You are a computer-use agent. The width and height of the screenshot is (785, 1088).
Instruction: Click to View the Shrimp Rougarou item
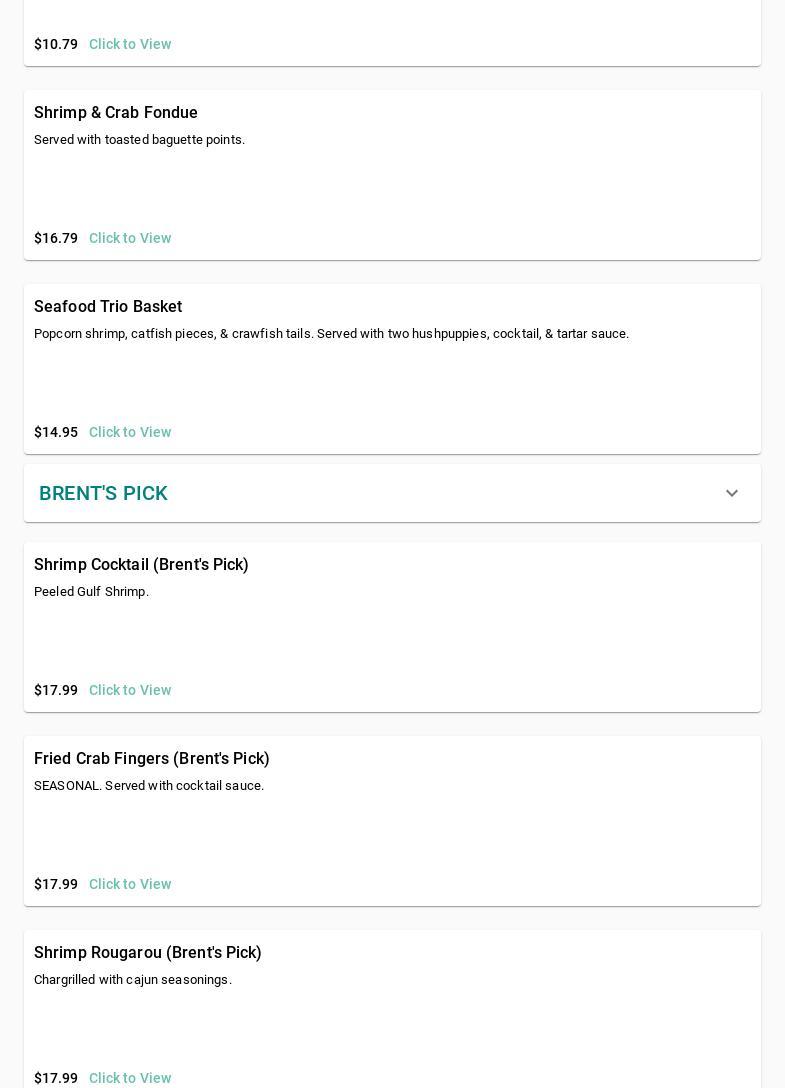point(130,1078)
